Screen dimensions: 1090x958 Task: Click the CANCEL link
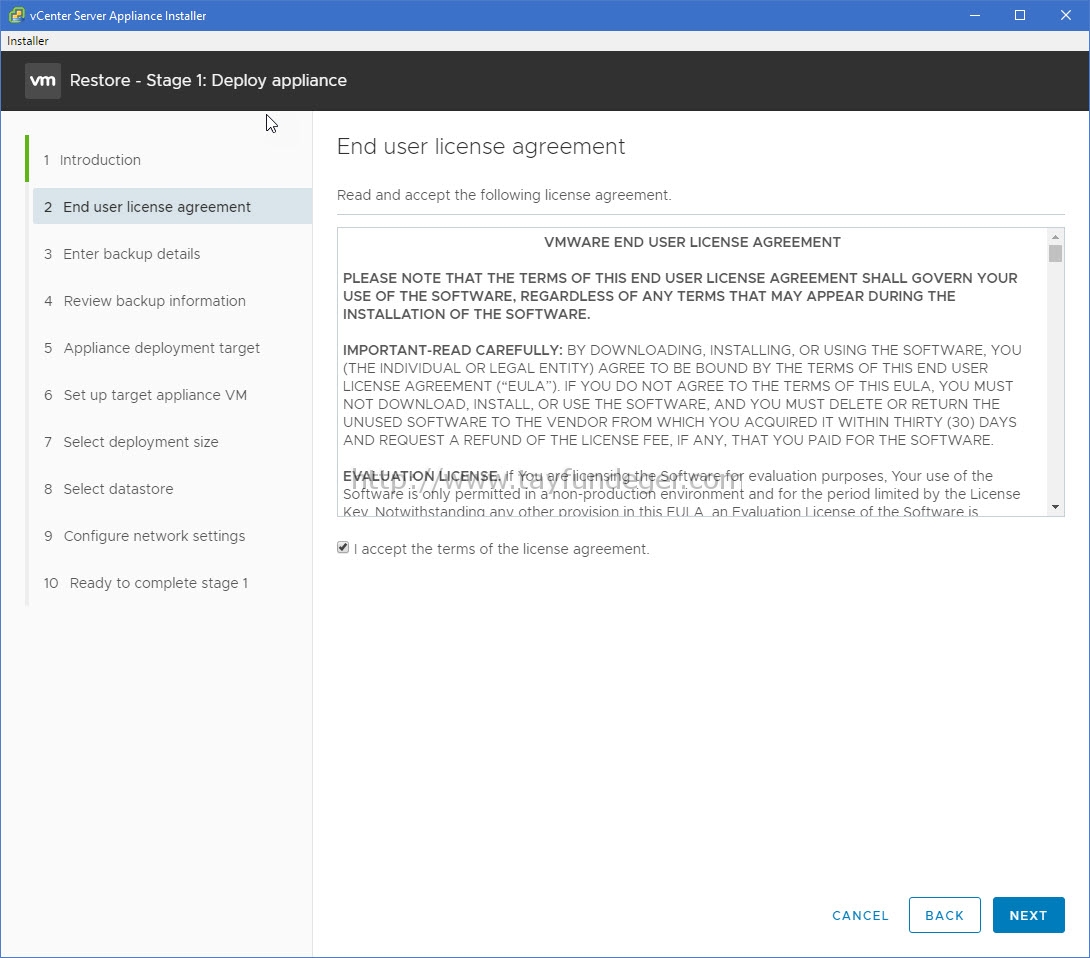point(860,916)
